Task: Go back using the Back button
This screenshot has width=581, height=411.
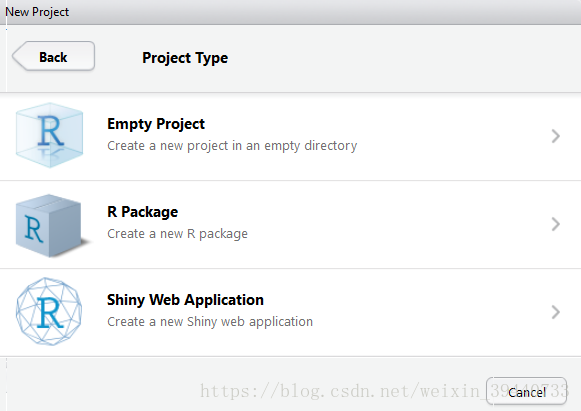Action: point(53,56)
